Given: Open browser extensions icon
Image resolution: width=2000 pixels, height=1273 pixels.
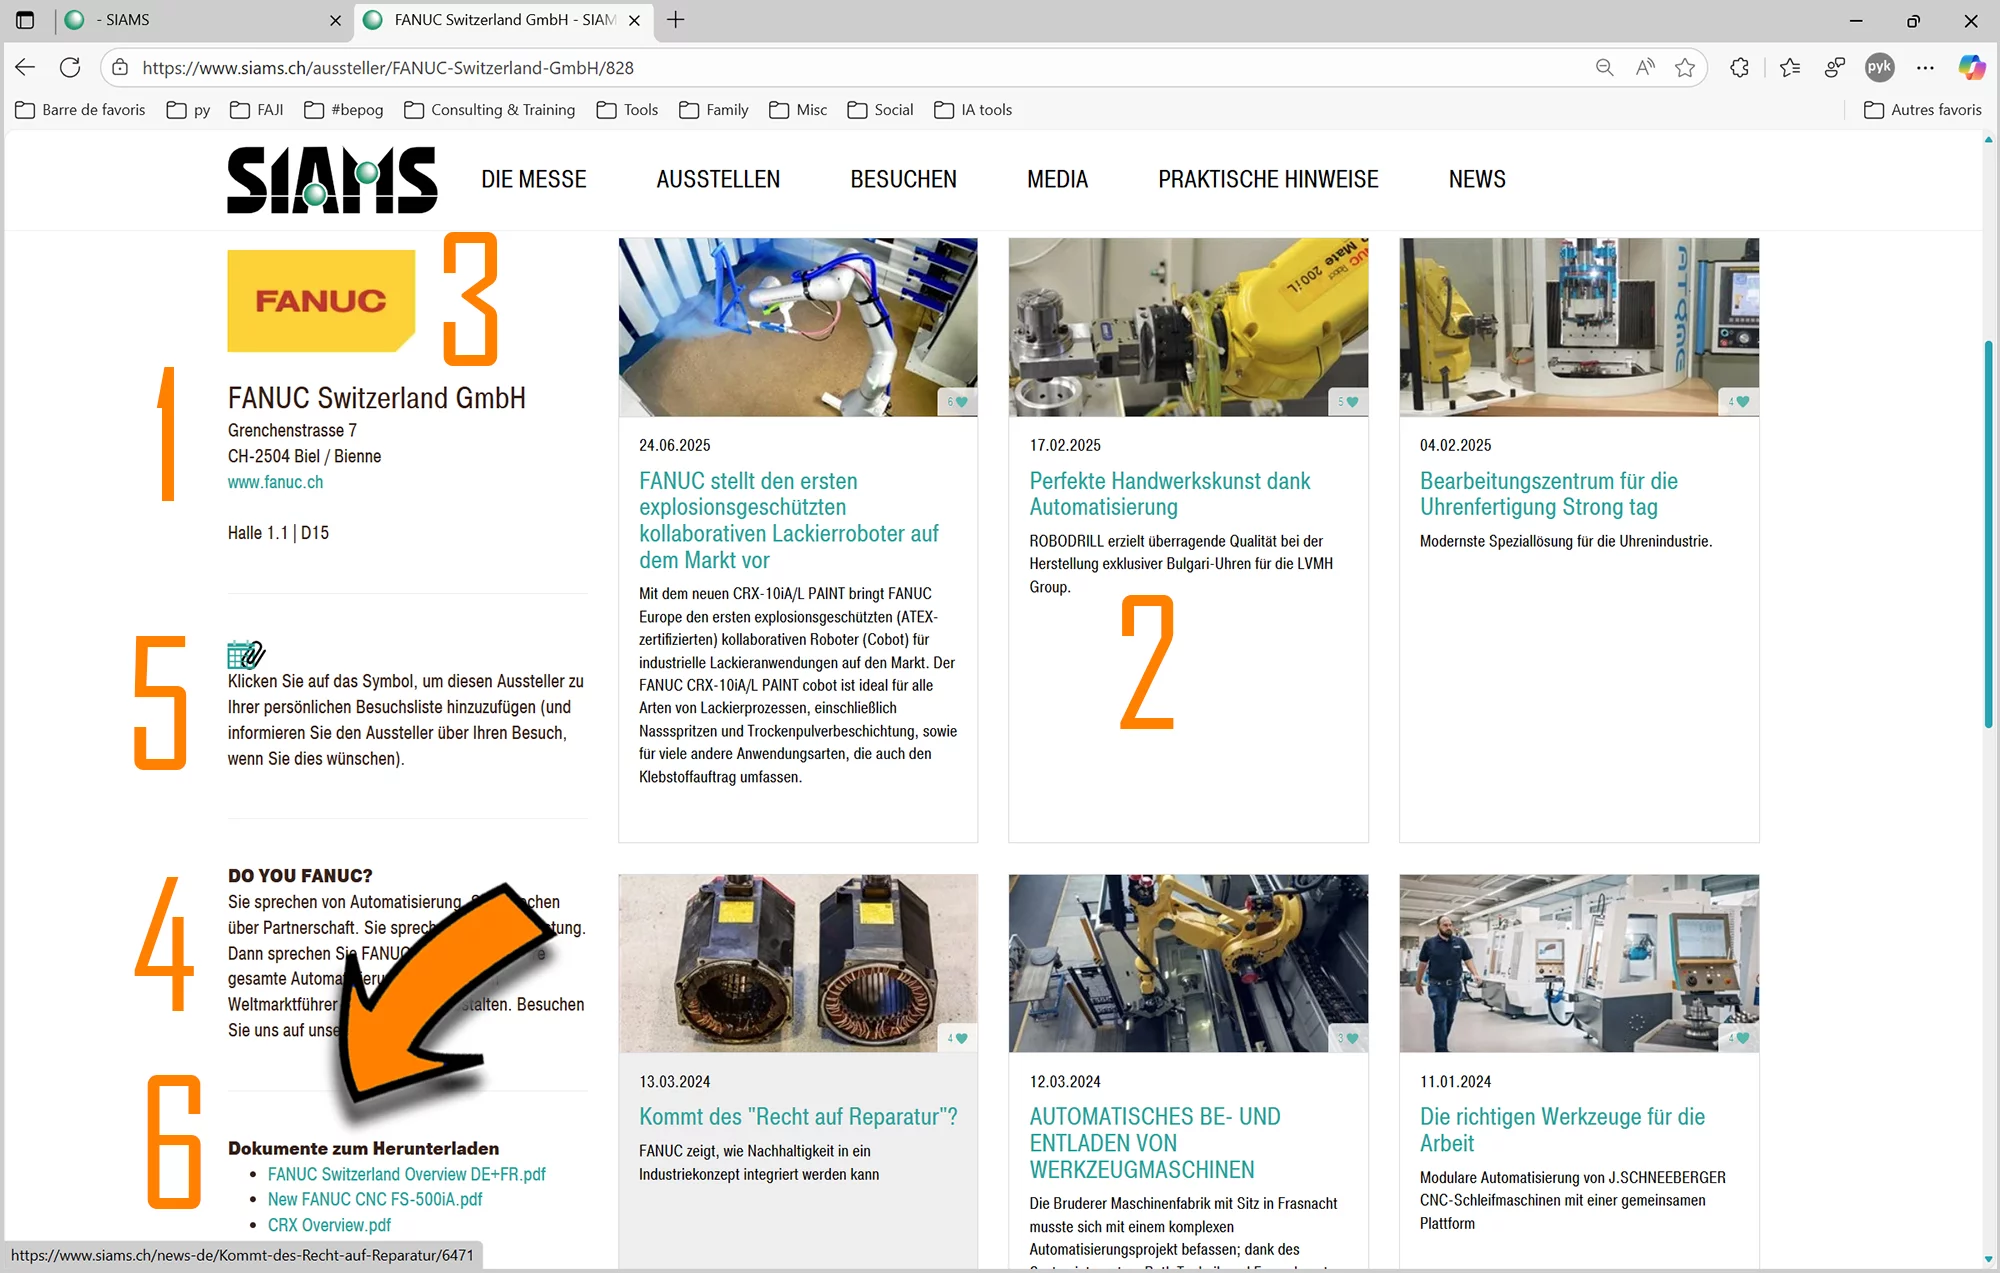Looking at the screenshot, I should [1740, 68].
